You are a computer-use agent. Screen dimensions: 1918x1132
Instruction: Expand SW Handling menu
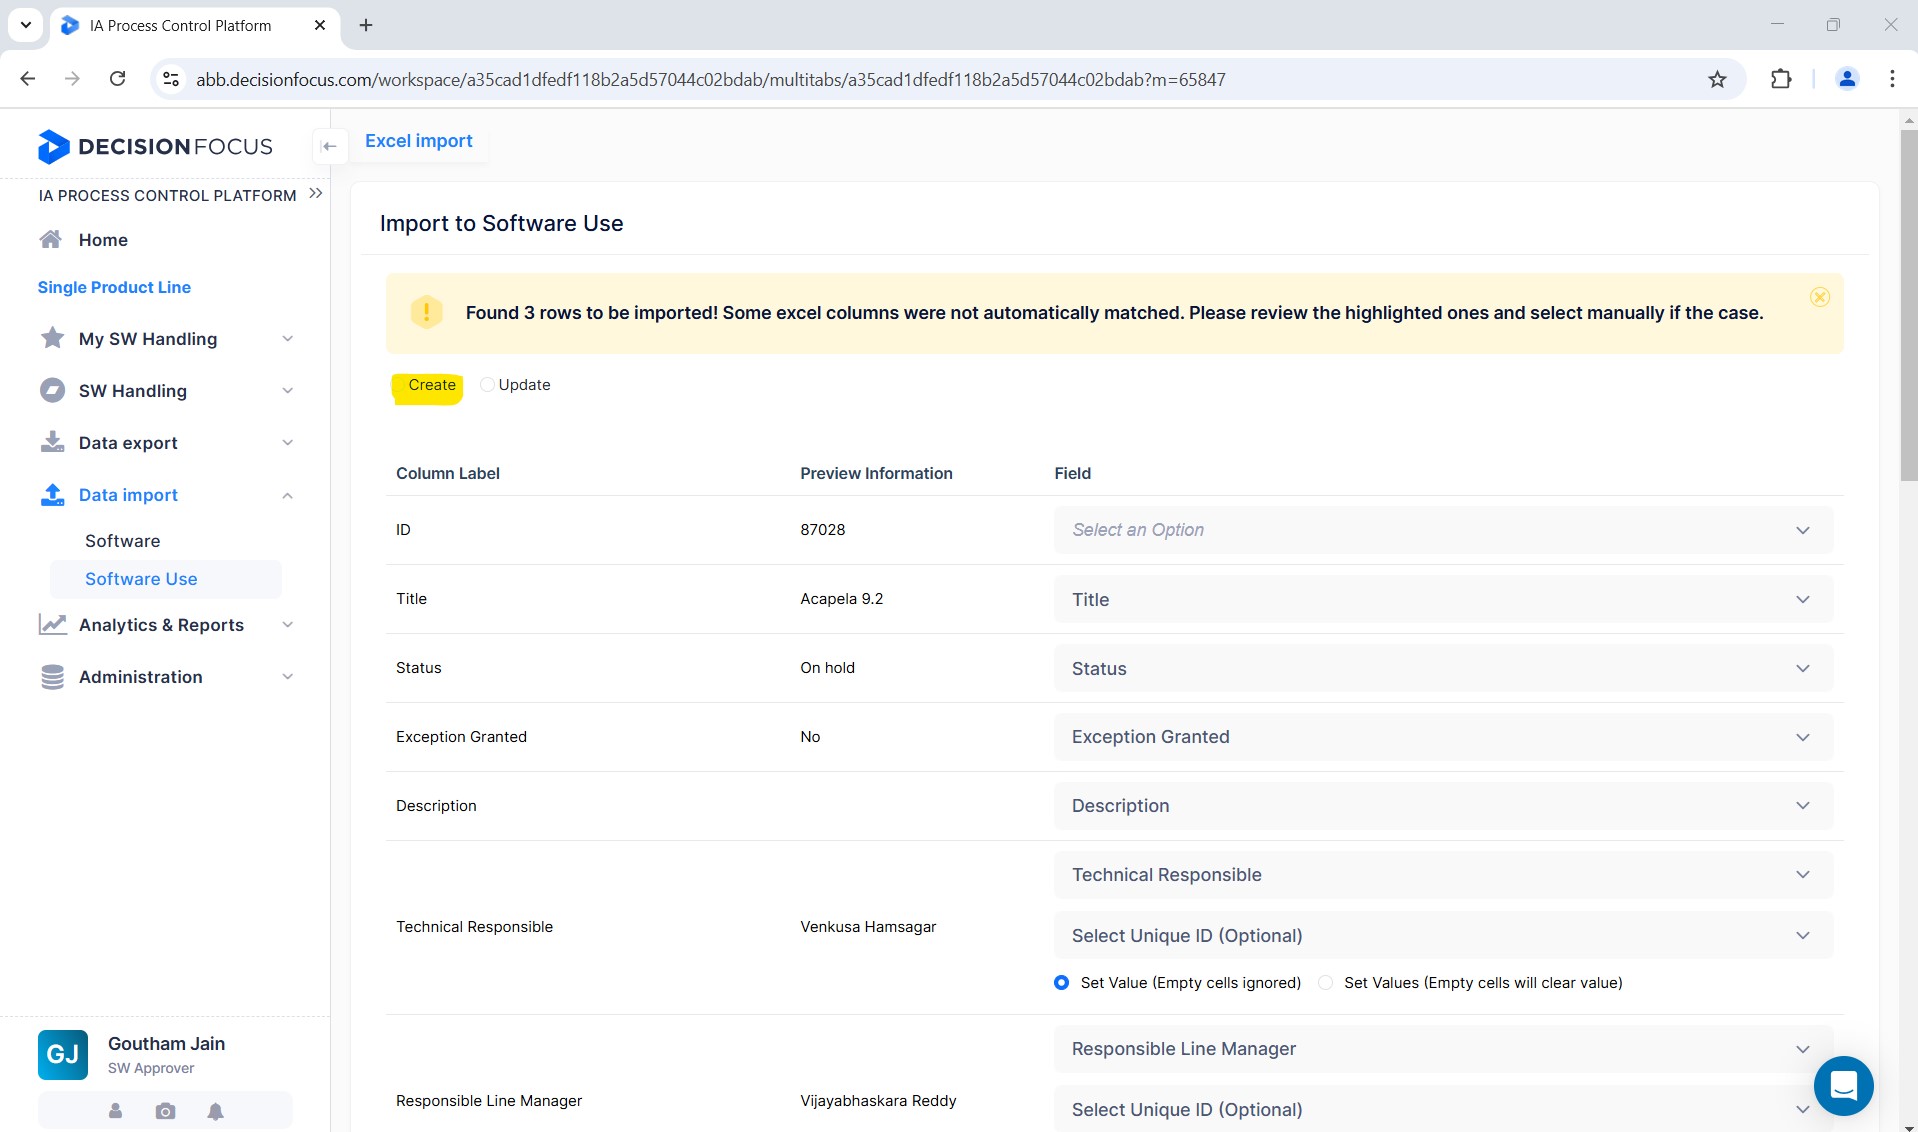click(287, 391)
